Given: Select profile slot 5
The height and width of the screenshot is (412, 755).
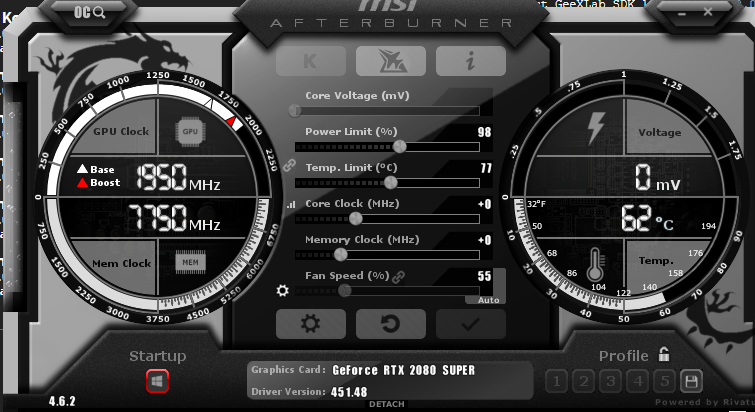Looking at the screenshot, I should [664, 382].
